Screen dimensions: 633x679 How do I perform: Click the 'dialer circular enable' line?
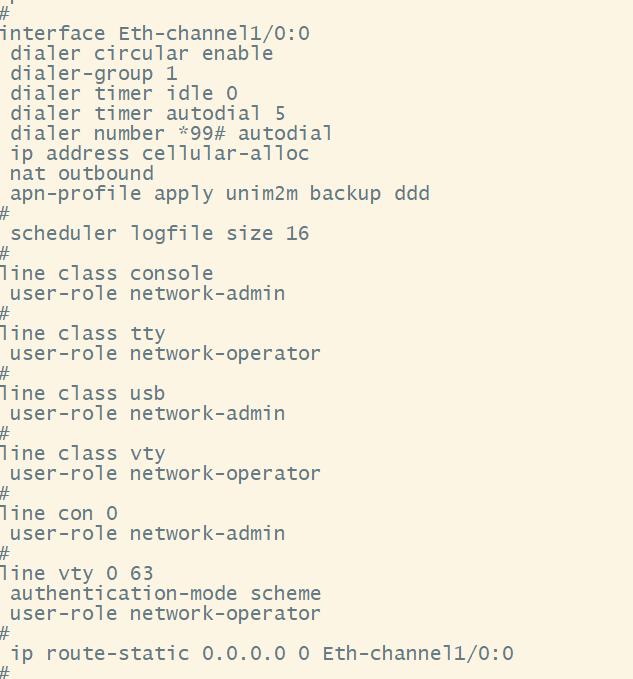coord(141,54)
